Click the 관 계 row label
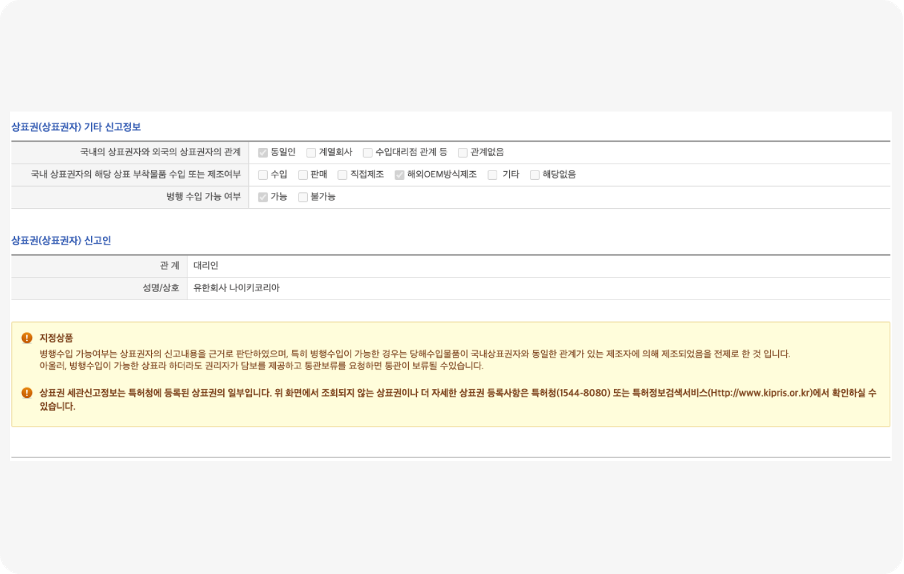Image resolution: width=904 pixels, height=574 pixels. point(170,266)
